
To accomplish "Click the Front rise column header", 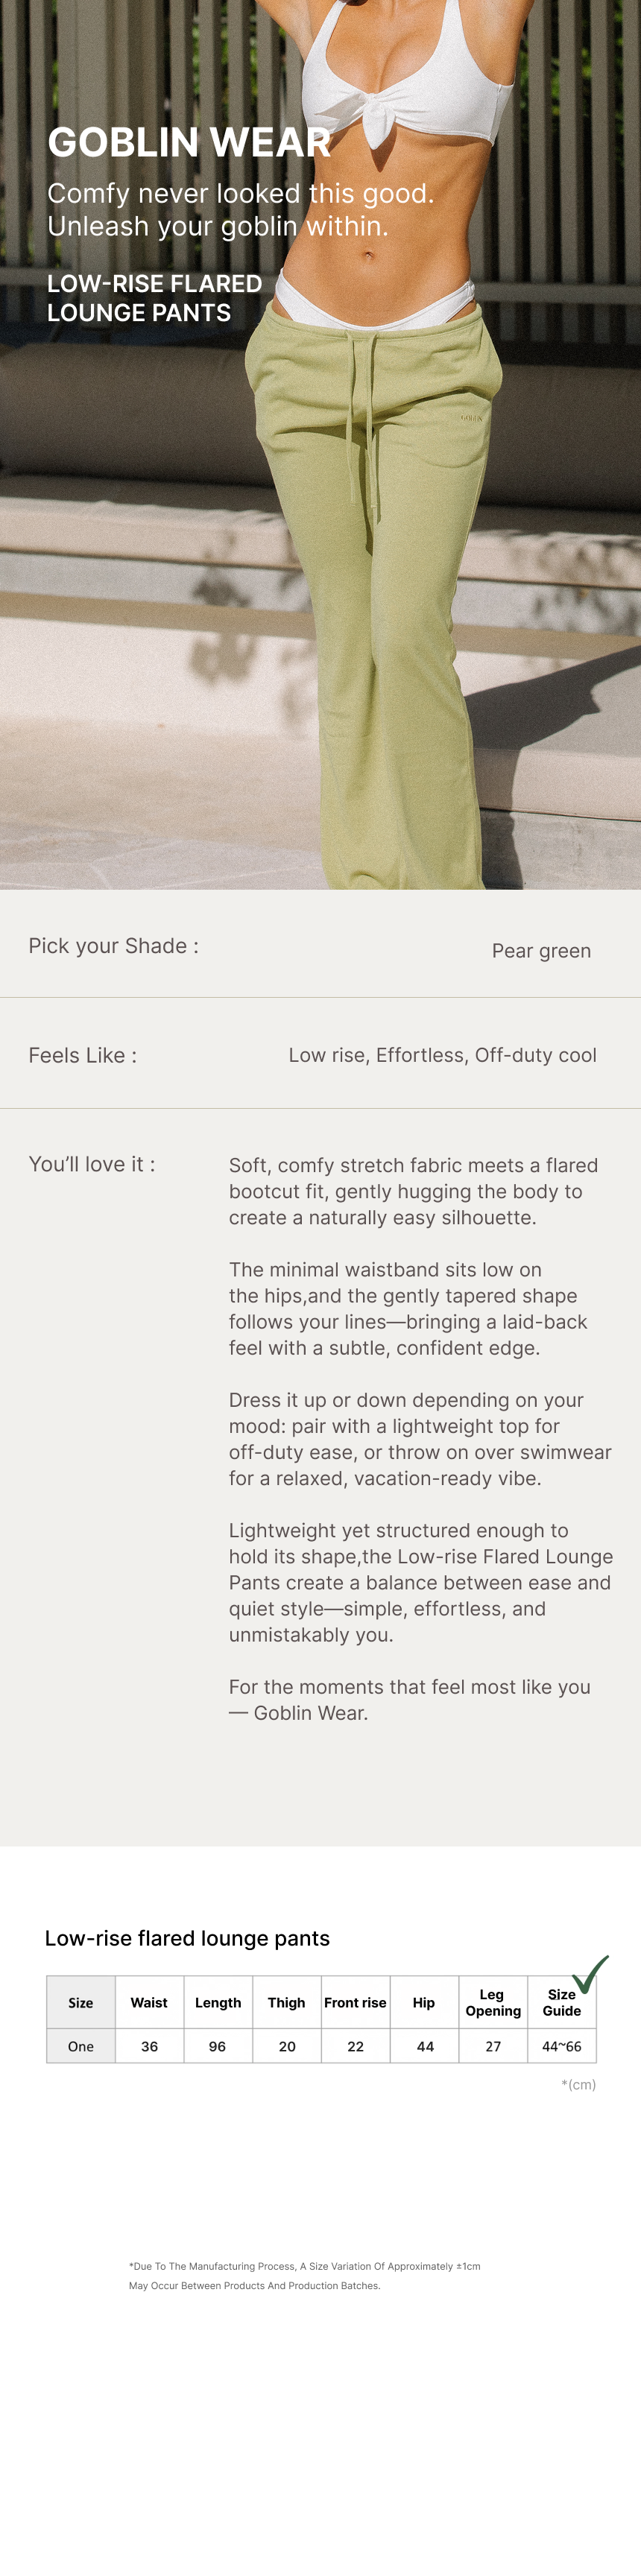I will (x=355, y=2002).
